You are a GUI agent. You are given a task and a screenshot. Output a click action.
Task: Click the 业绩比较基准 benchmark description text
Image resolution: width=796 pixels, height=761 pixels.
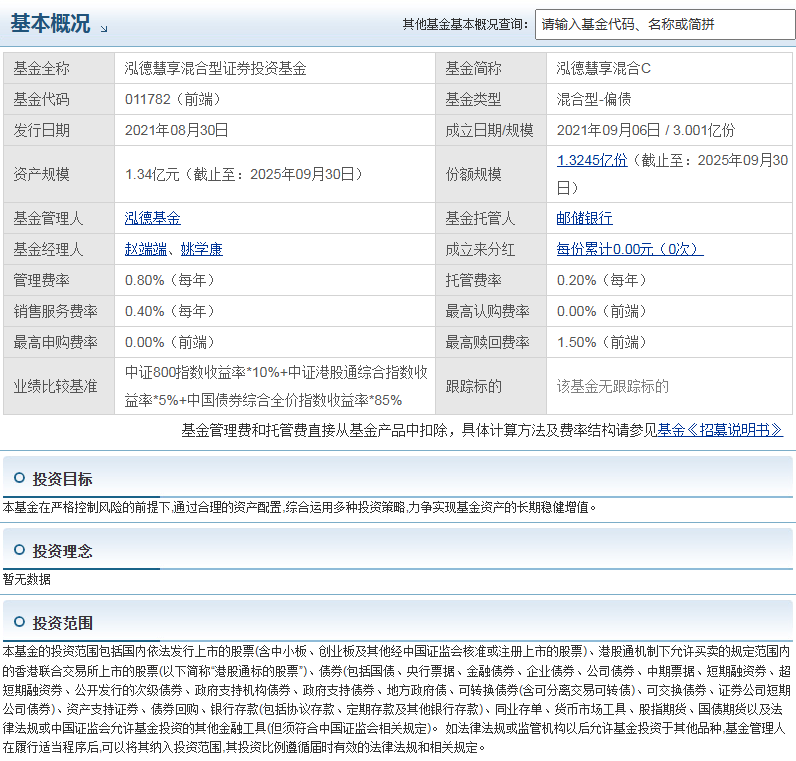(276, 386)
